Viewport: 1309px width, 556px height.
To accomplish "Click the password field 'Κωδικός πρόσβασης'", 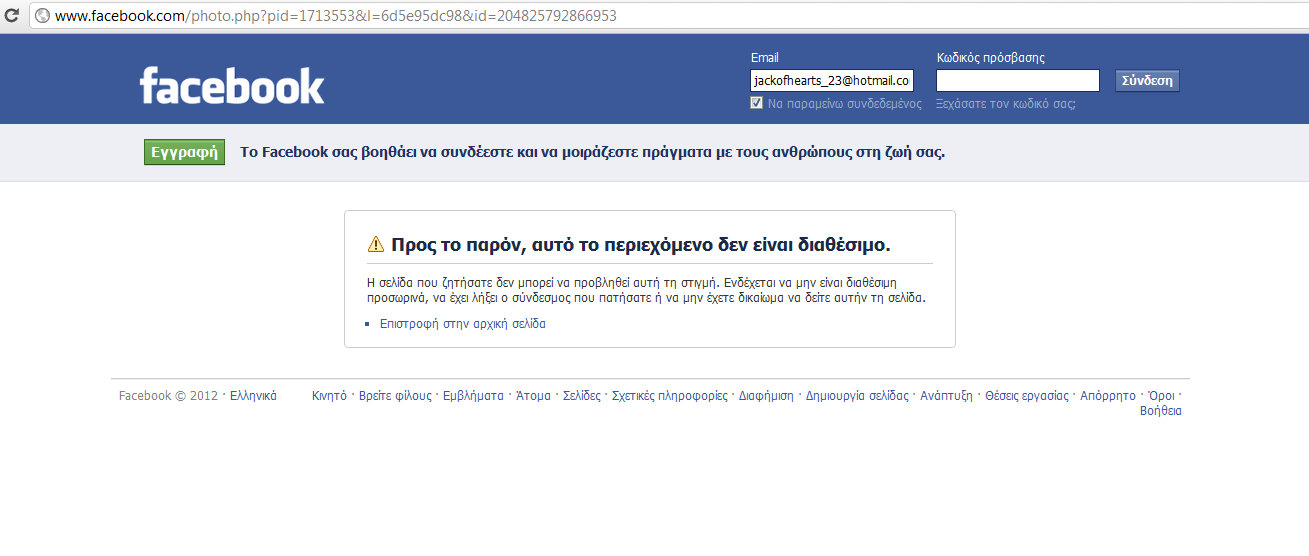I will (x=1017, y=81).
